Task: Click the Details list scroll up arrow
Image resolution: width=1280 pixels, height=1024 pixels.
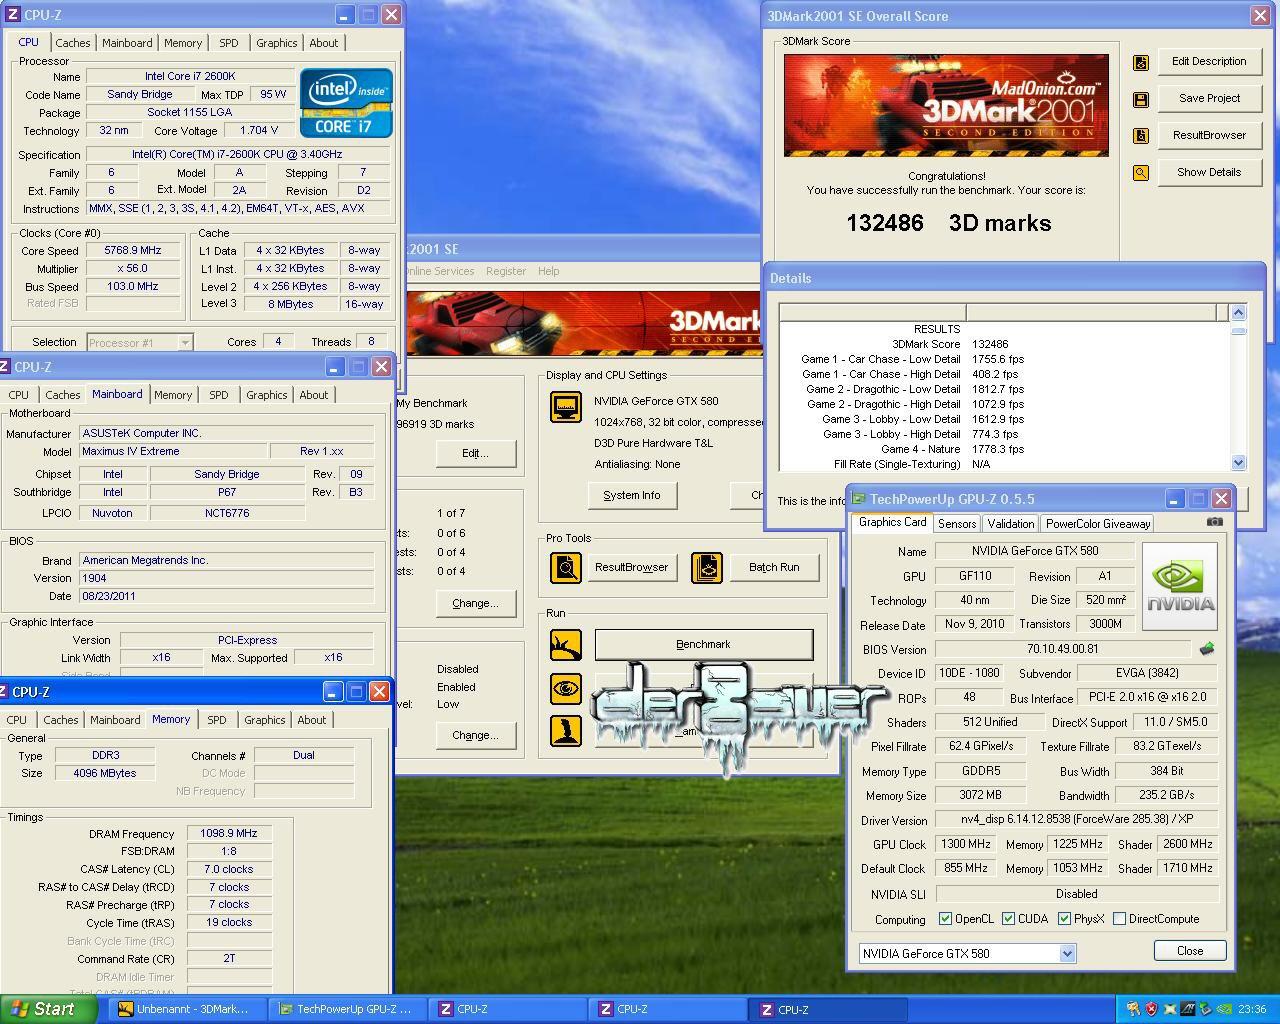Action: 1238,312
